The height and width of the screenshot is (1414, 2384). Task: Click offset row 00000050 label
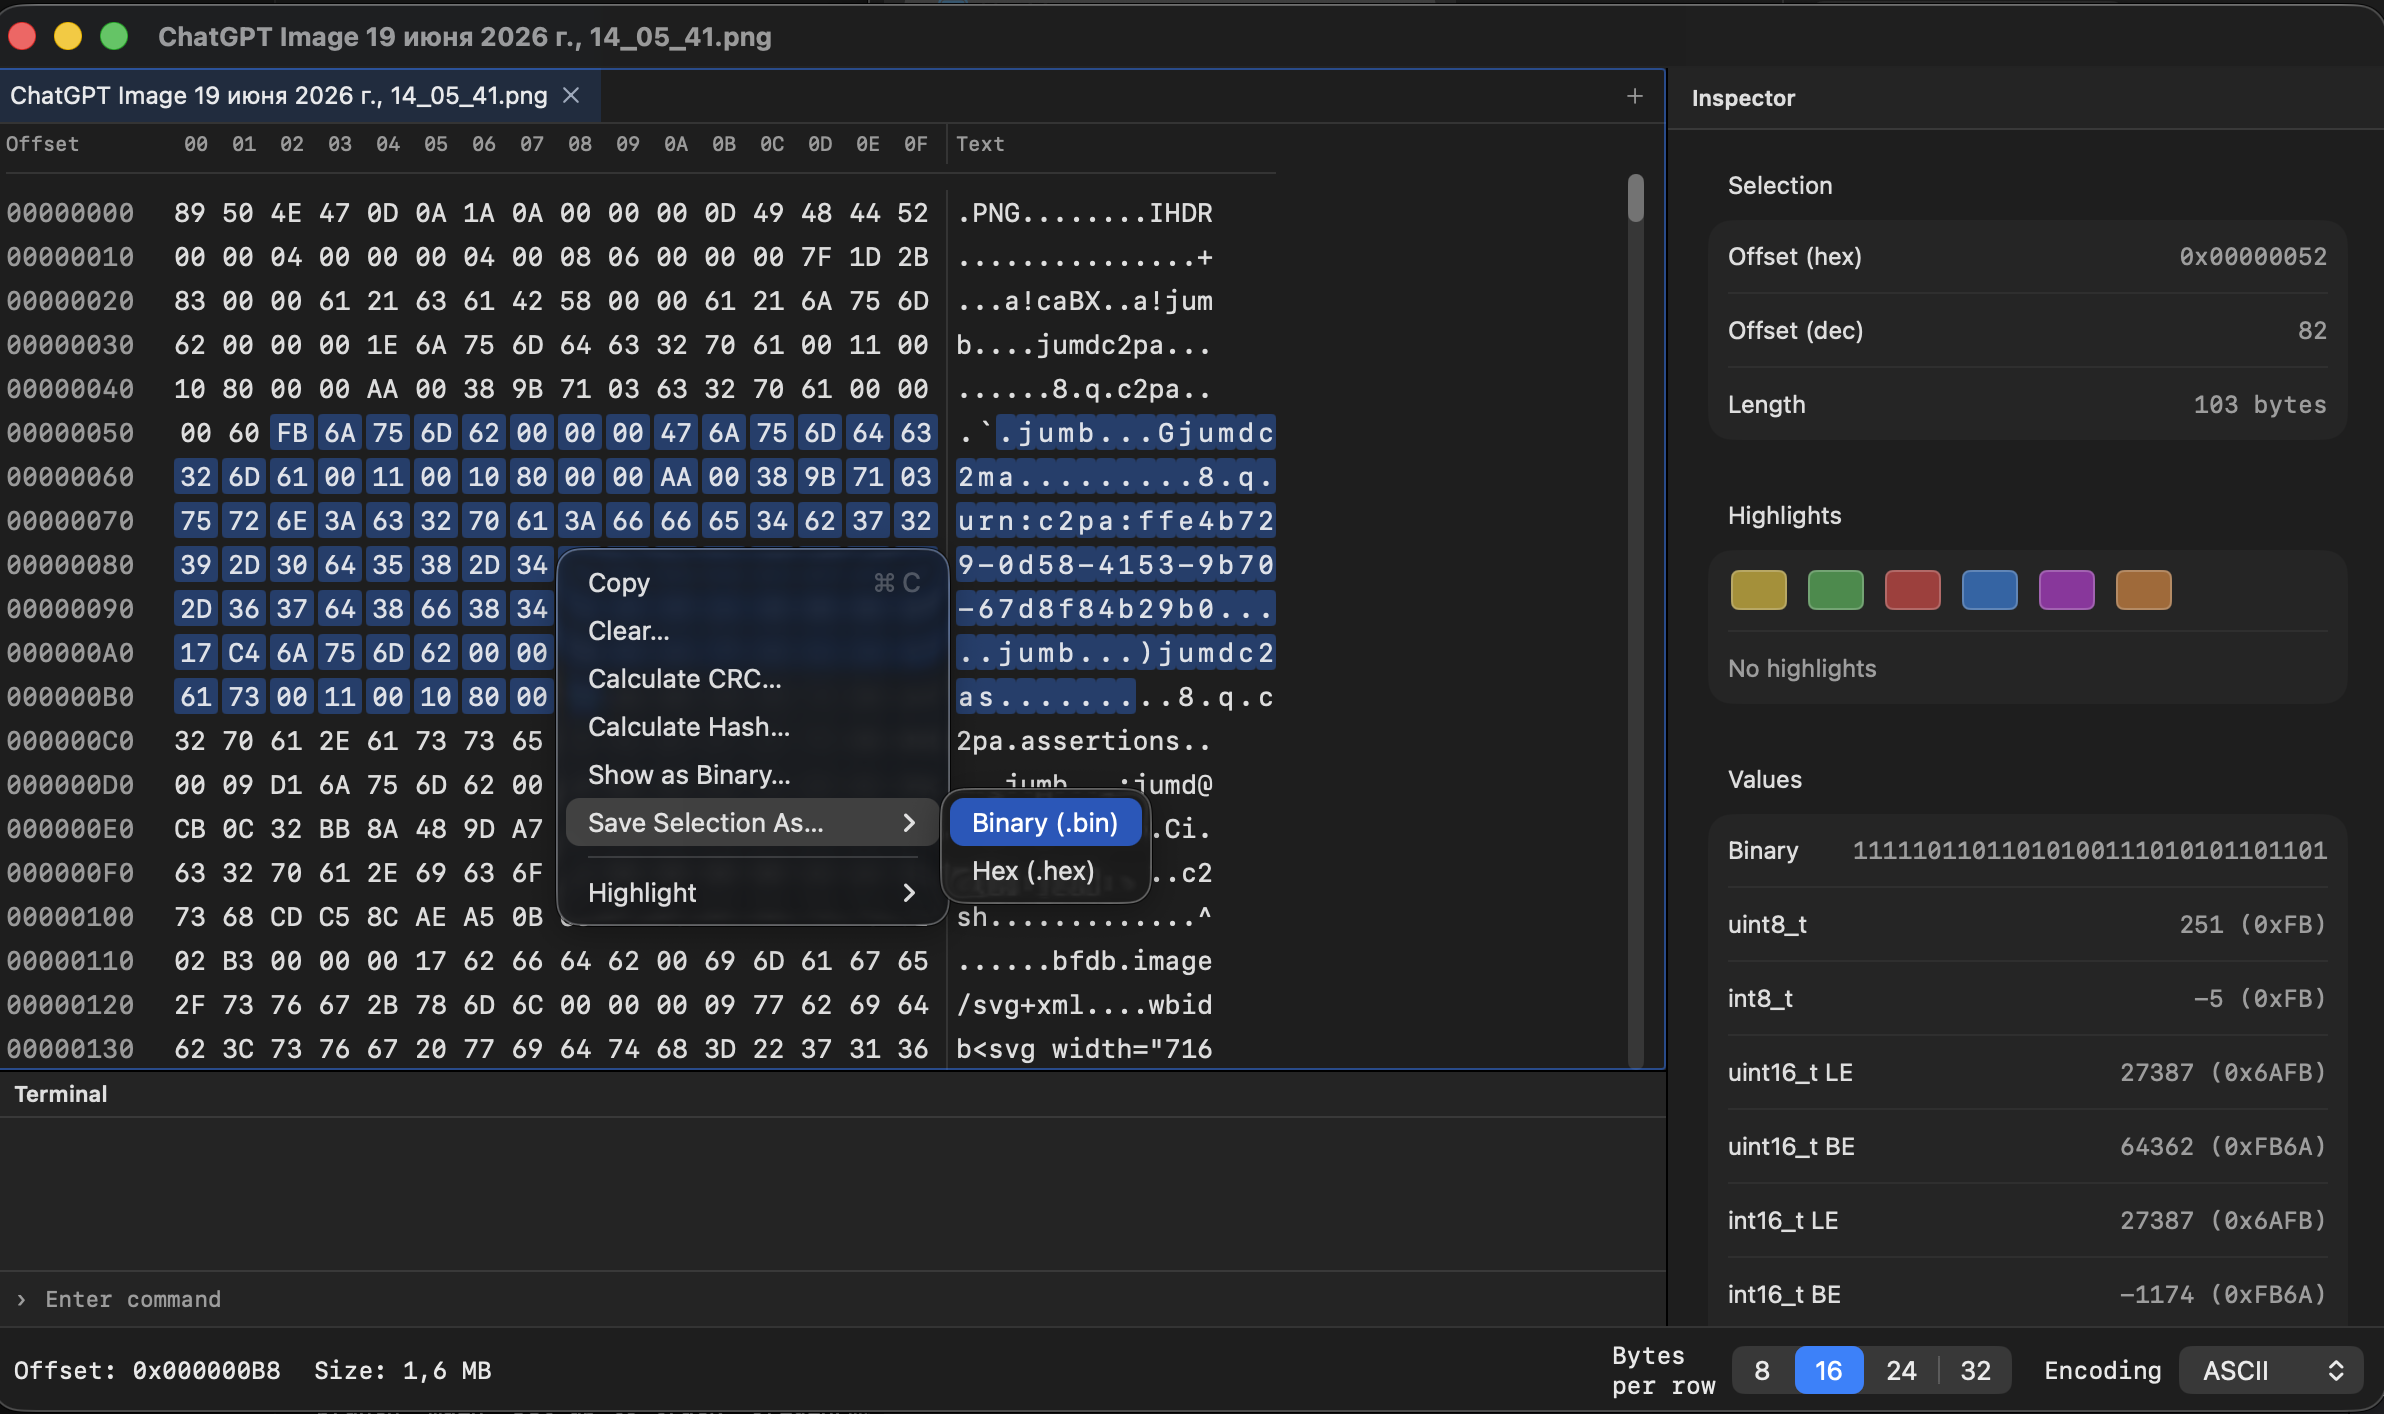click(x=70, y=433)
